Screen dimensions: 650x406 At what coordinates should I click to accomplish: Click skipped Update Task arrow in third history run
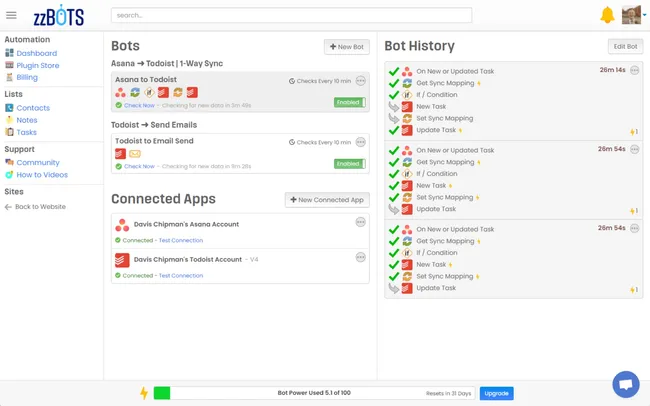[393, 288]
